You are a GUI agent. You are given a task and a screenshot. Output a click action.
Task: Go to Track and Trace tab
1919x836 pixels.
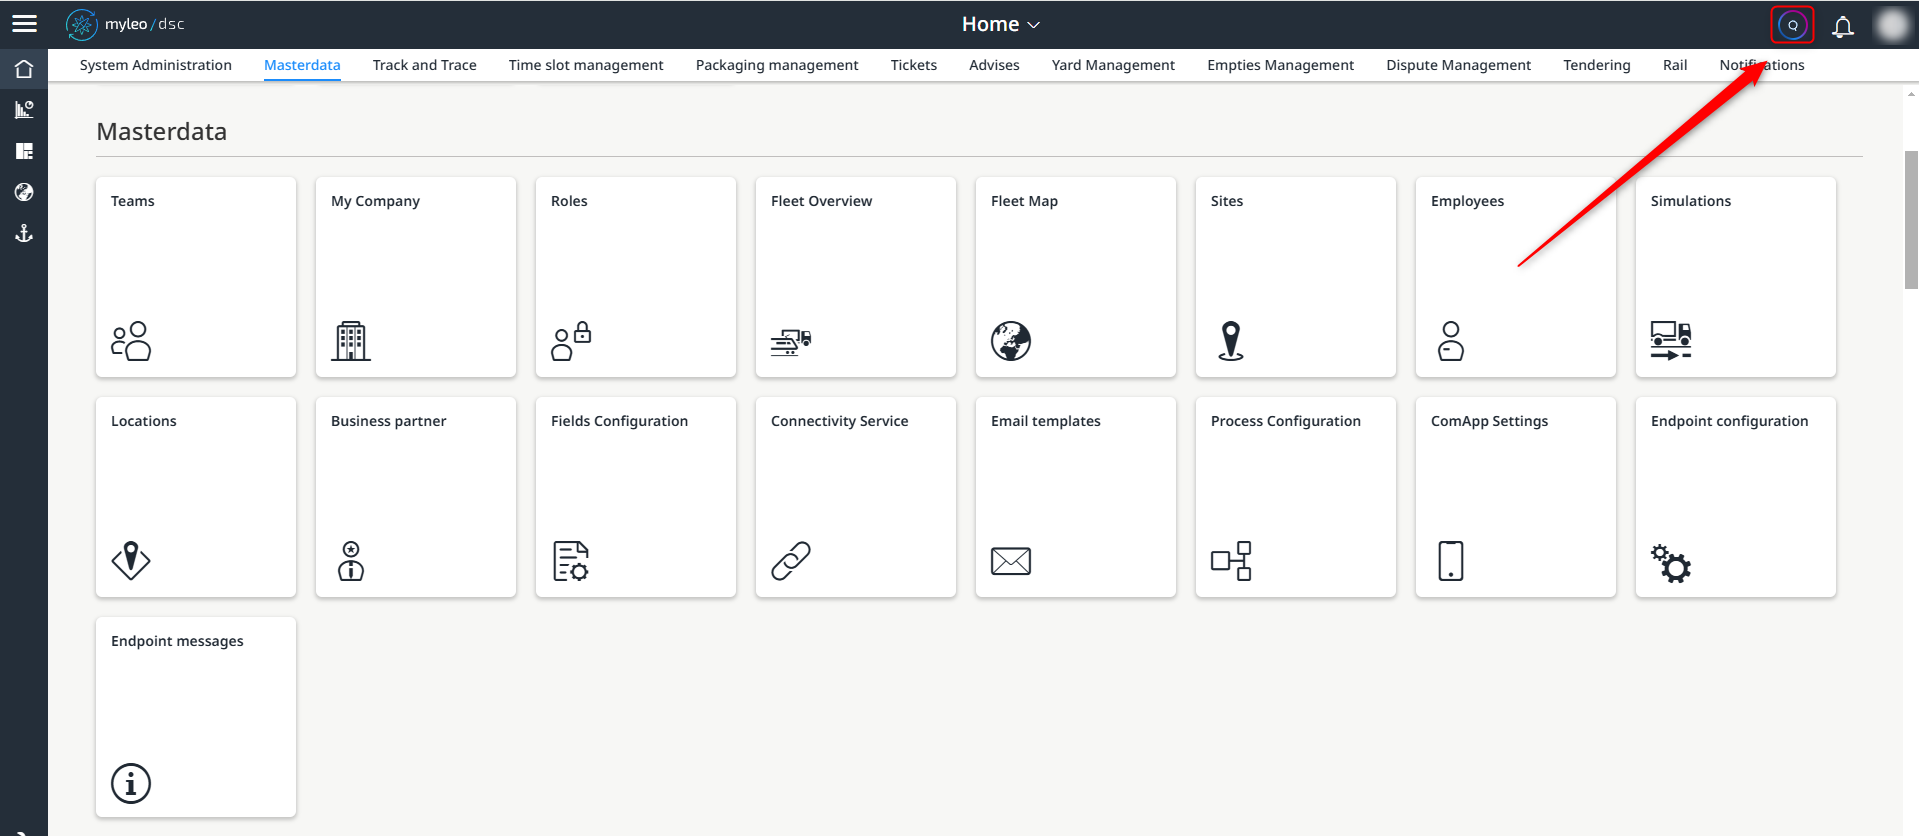pos(424,65)
